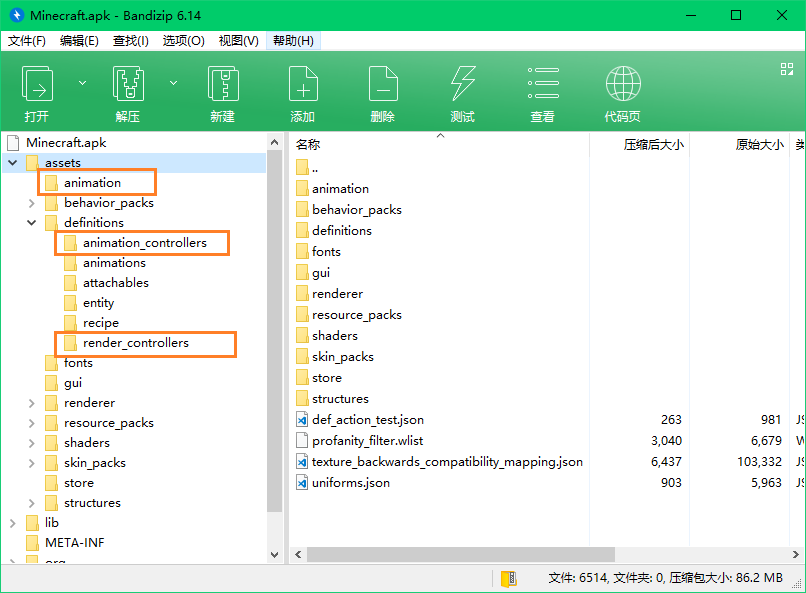Select render_controllers in the tree
The height and width of the screenshot is (593, 806).
tap(136, 343)
